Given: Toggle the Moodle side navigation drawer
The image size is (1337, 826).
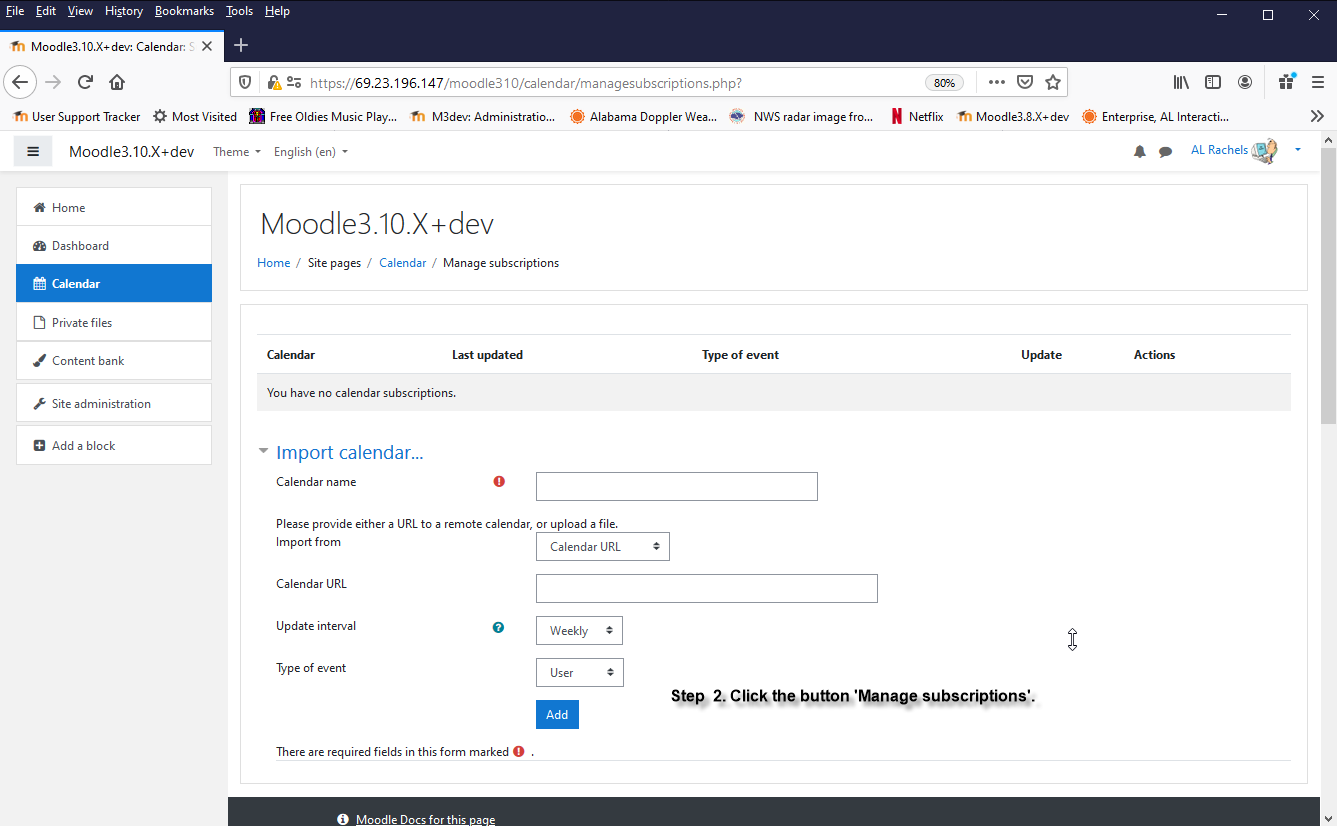Looking at the screenshot, I should pyautogui.click(x=33, y=151).
